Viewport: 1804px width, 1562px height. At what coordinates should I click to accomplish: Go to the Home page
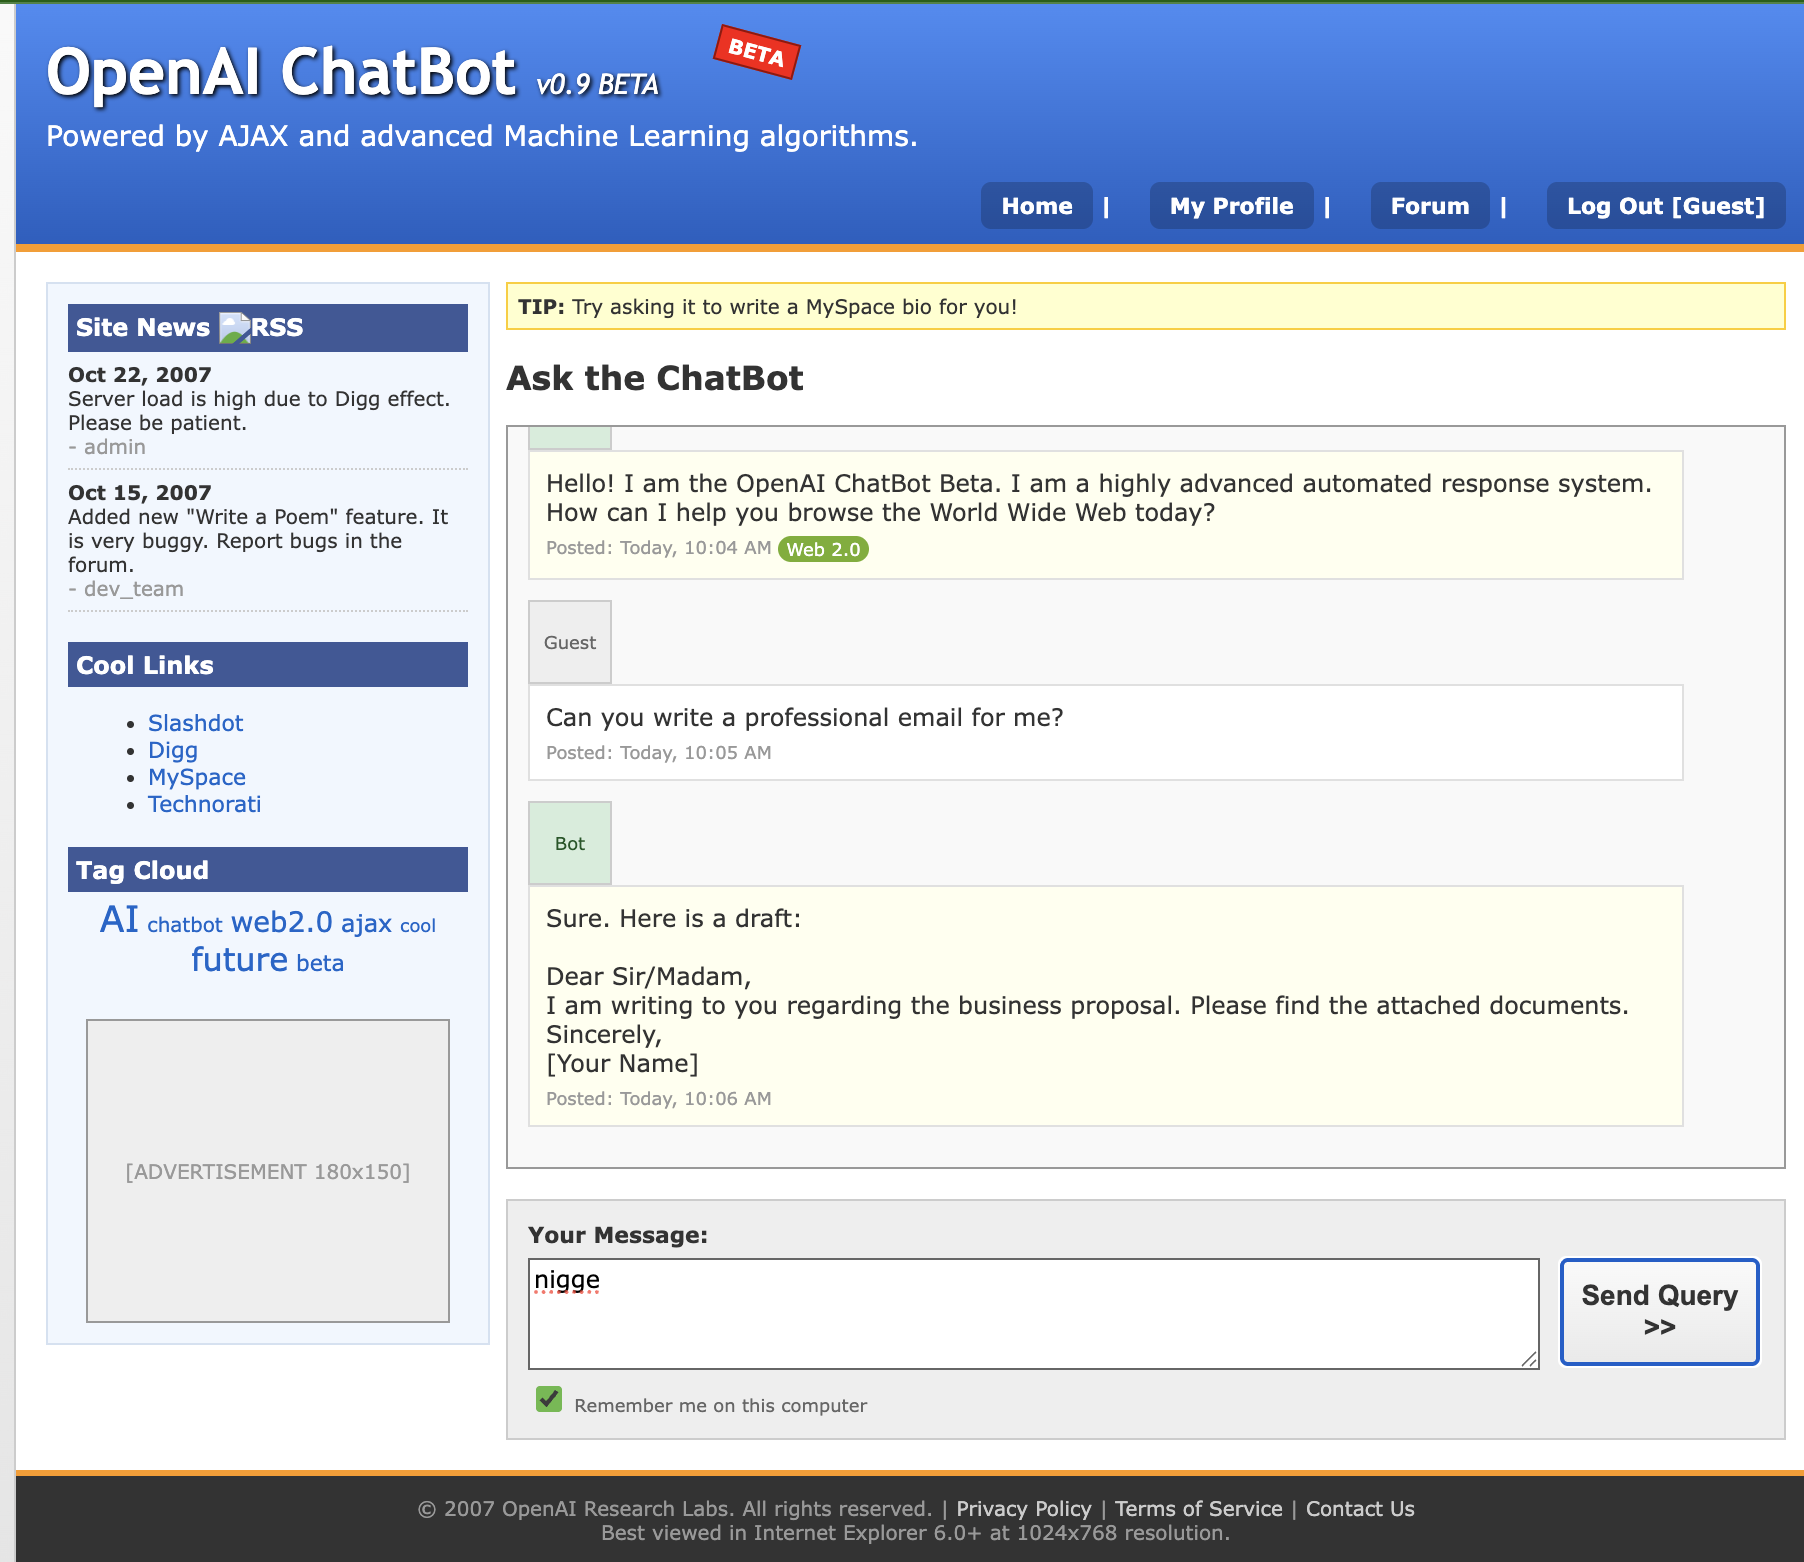[1037, 206]
